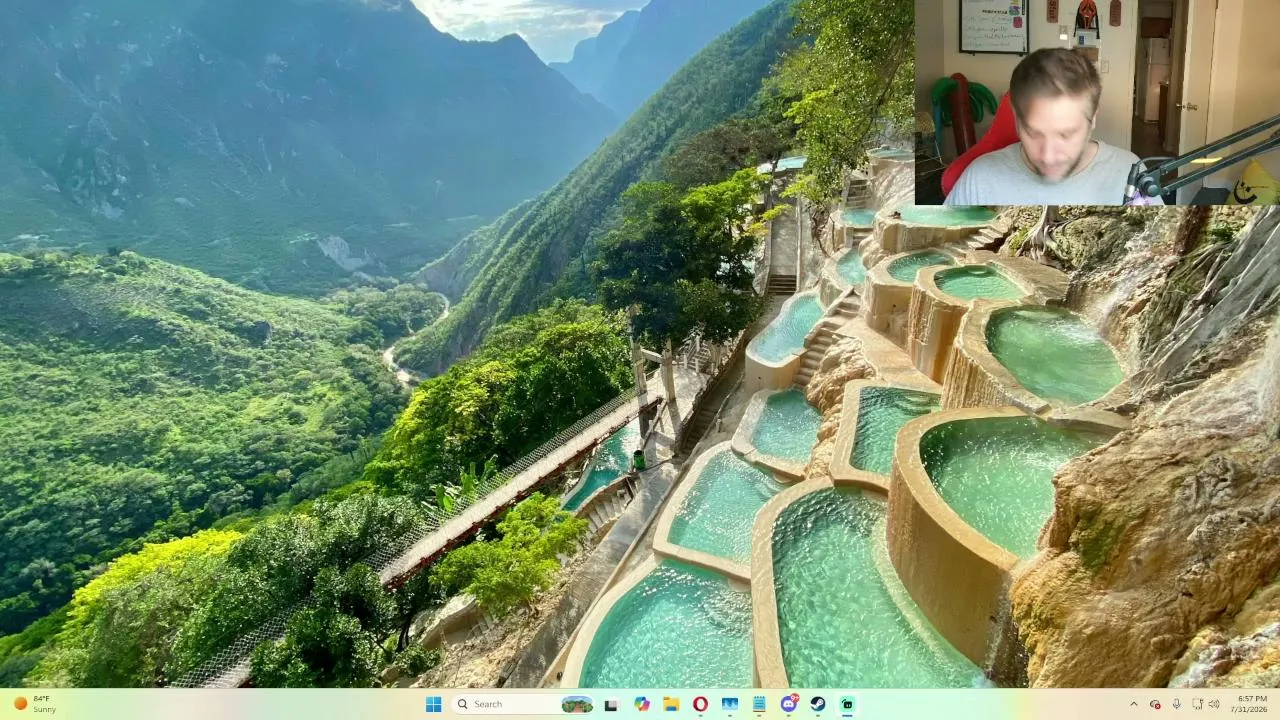
Task: Open the Notepad taskbar icon
Action: 759,704
